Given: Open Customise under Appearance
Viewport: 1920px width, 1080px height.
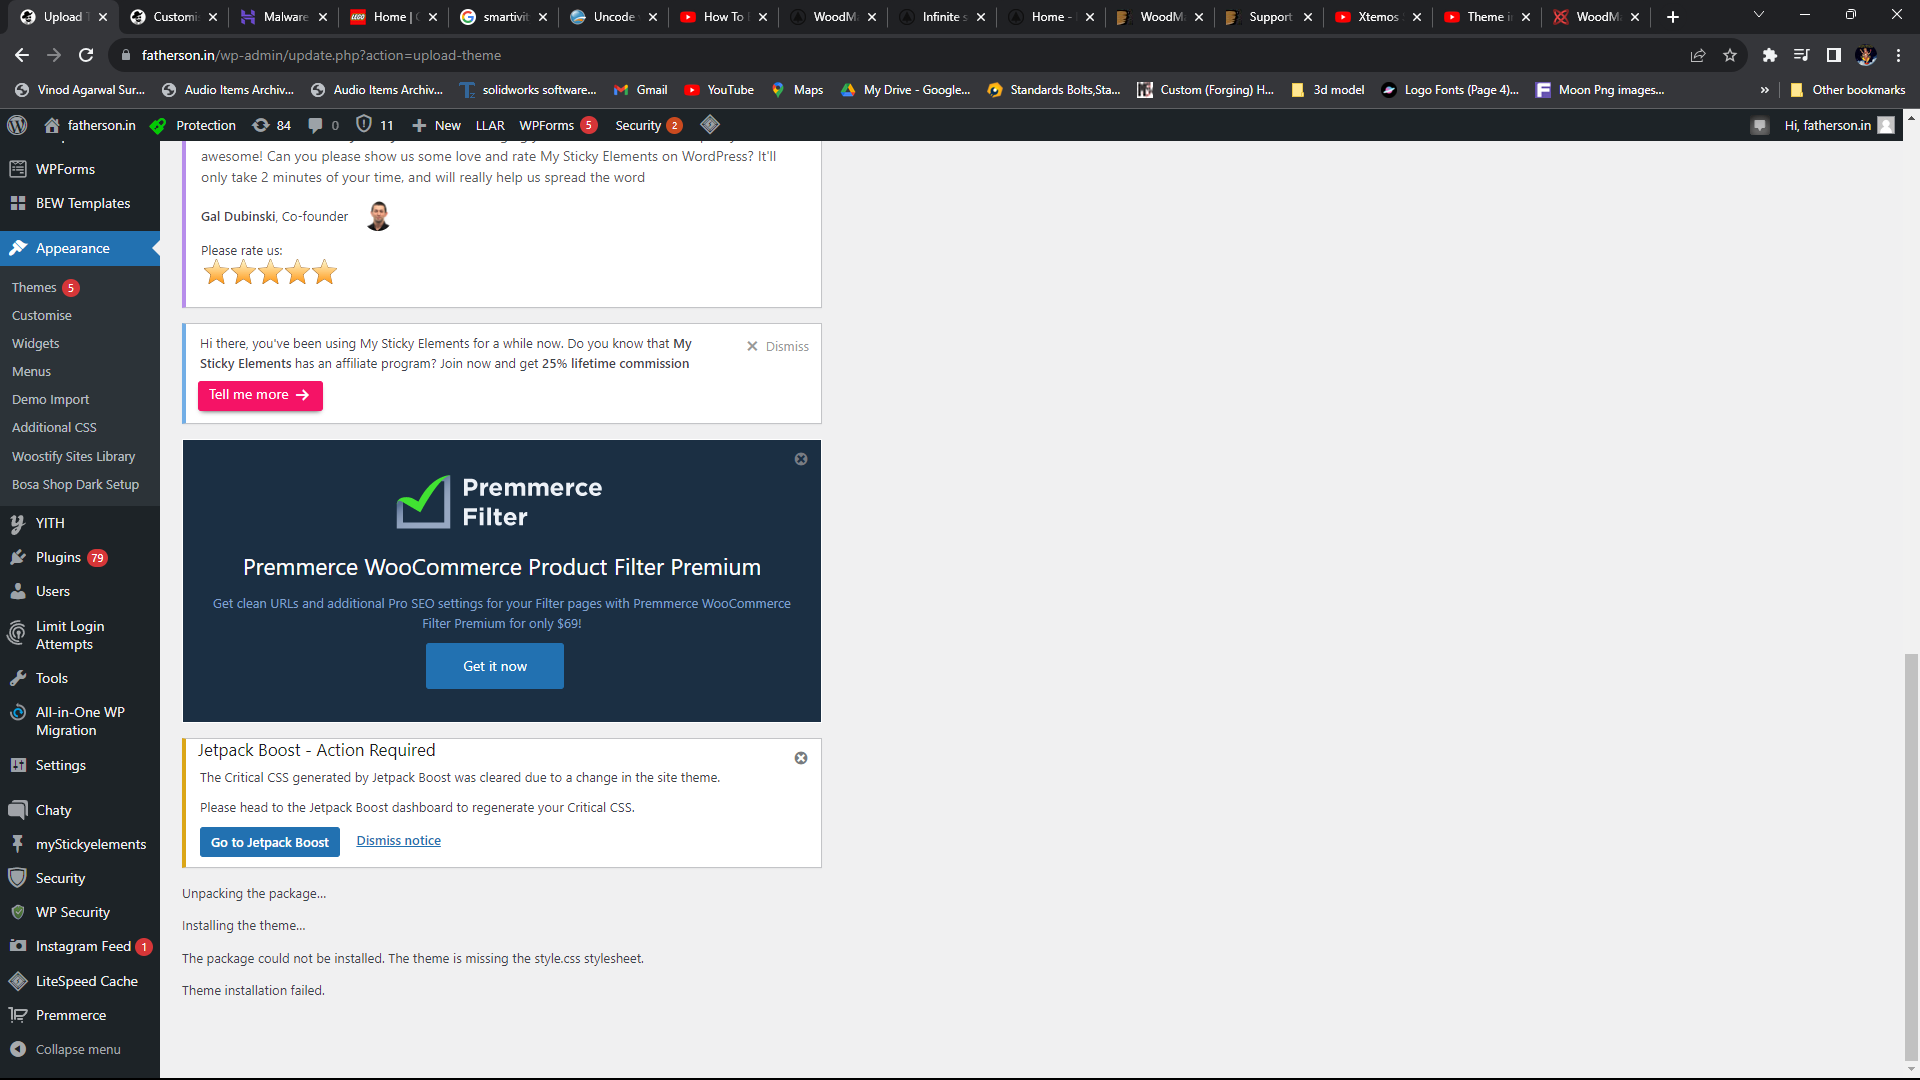Looking at the screenshot, I should click(x=42, y=315).
